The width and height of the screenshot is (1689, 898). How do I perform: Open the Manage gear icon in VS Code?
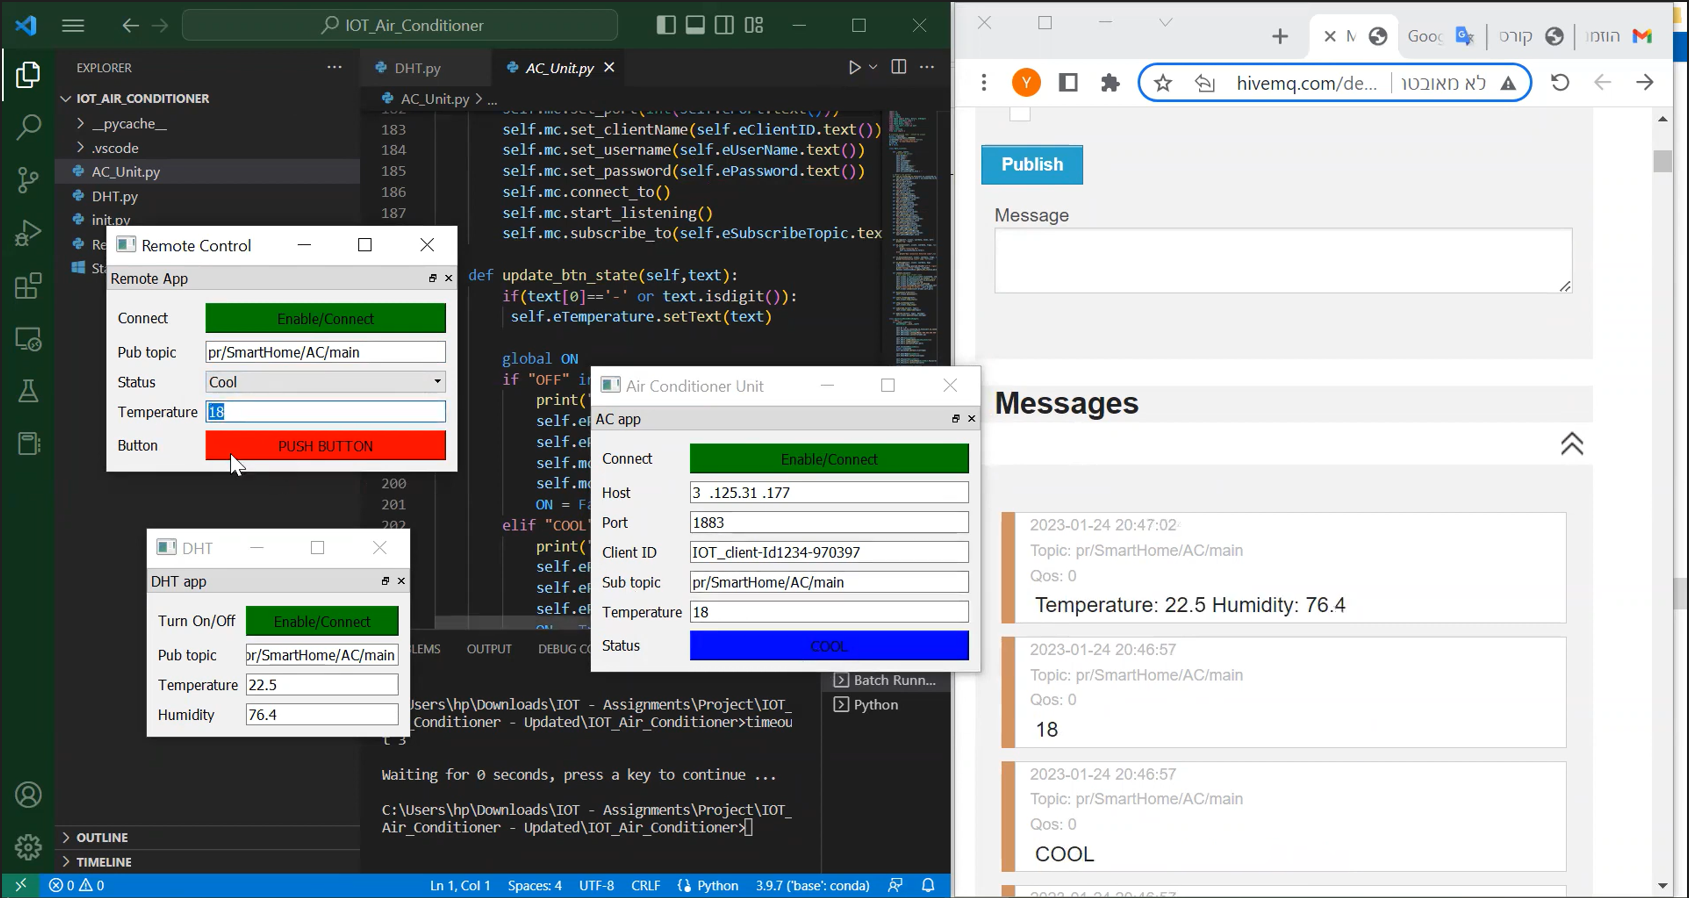click(x=28, y=847)
